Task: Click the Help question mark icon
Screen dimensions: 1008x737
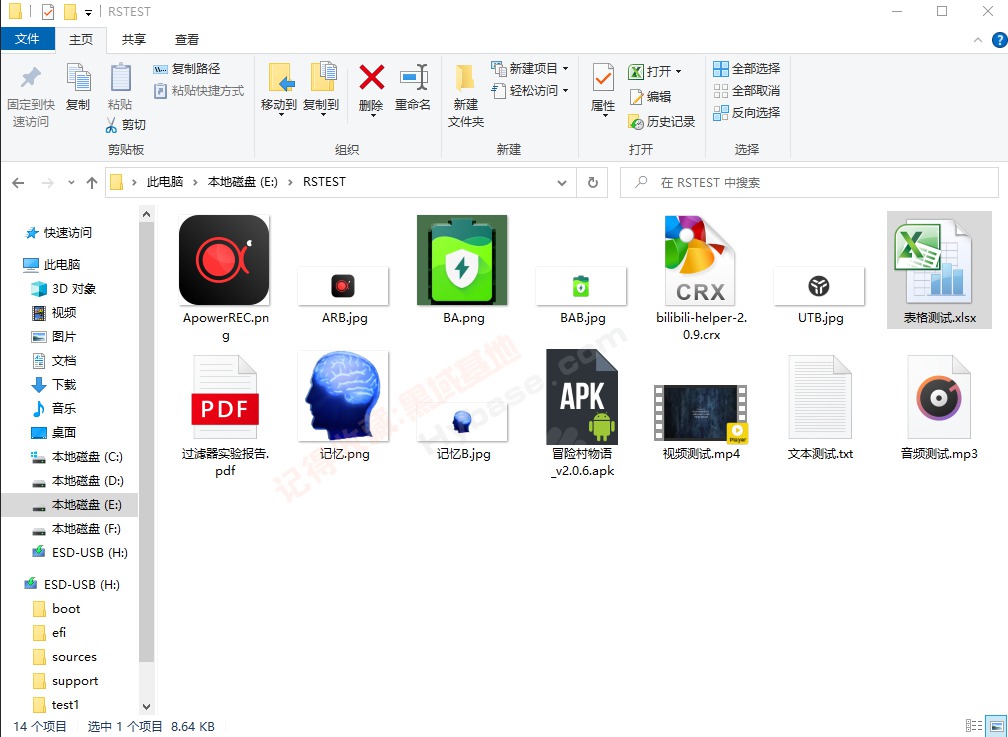Action: 1000,40
